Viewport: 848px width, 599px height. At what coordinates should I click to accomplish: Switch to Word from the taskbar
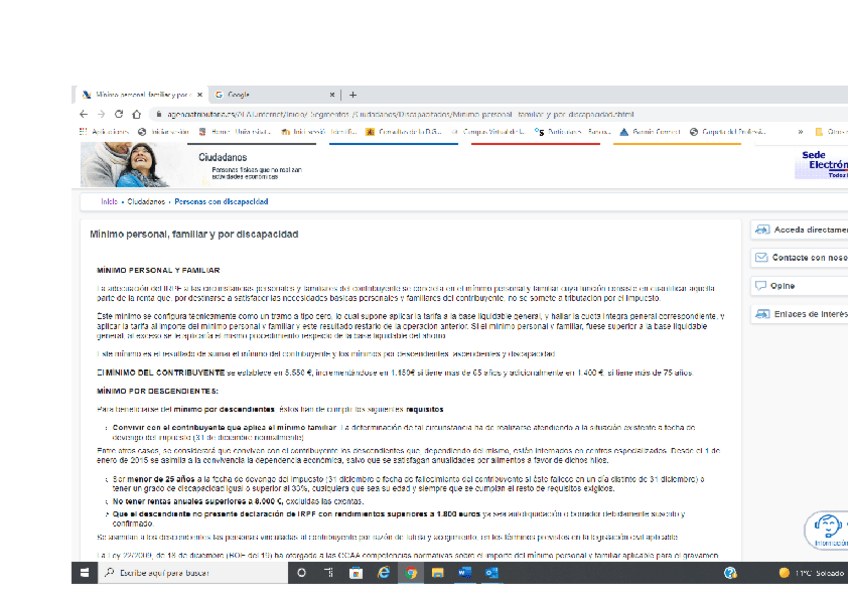click(465, 573)
